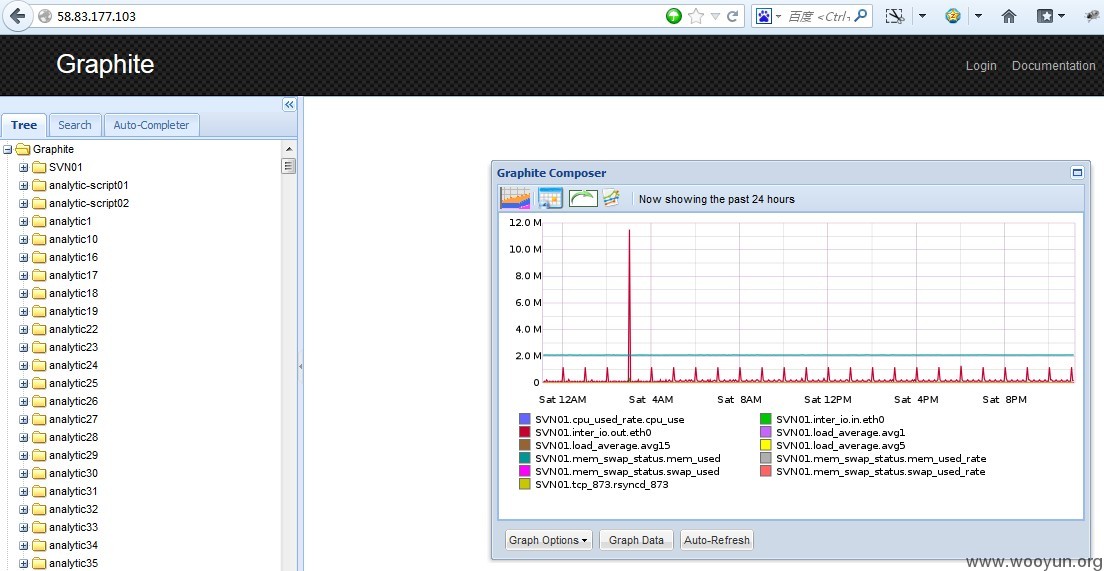Select the analytic34 tree item

click(73, 546)
